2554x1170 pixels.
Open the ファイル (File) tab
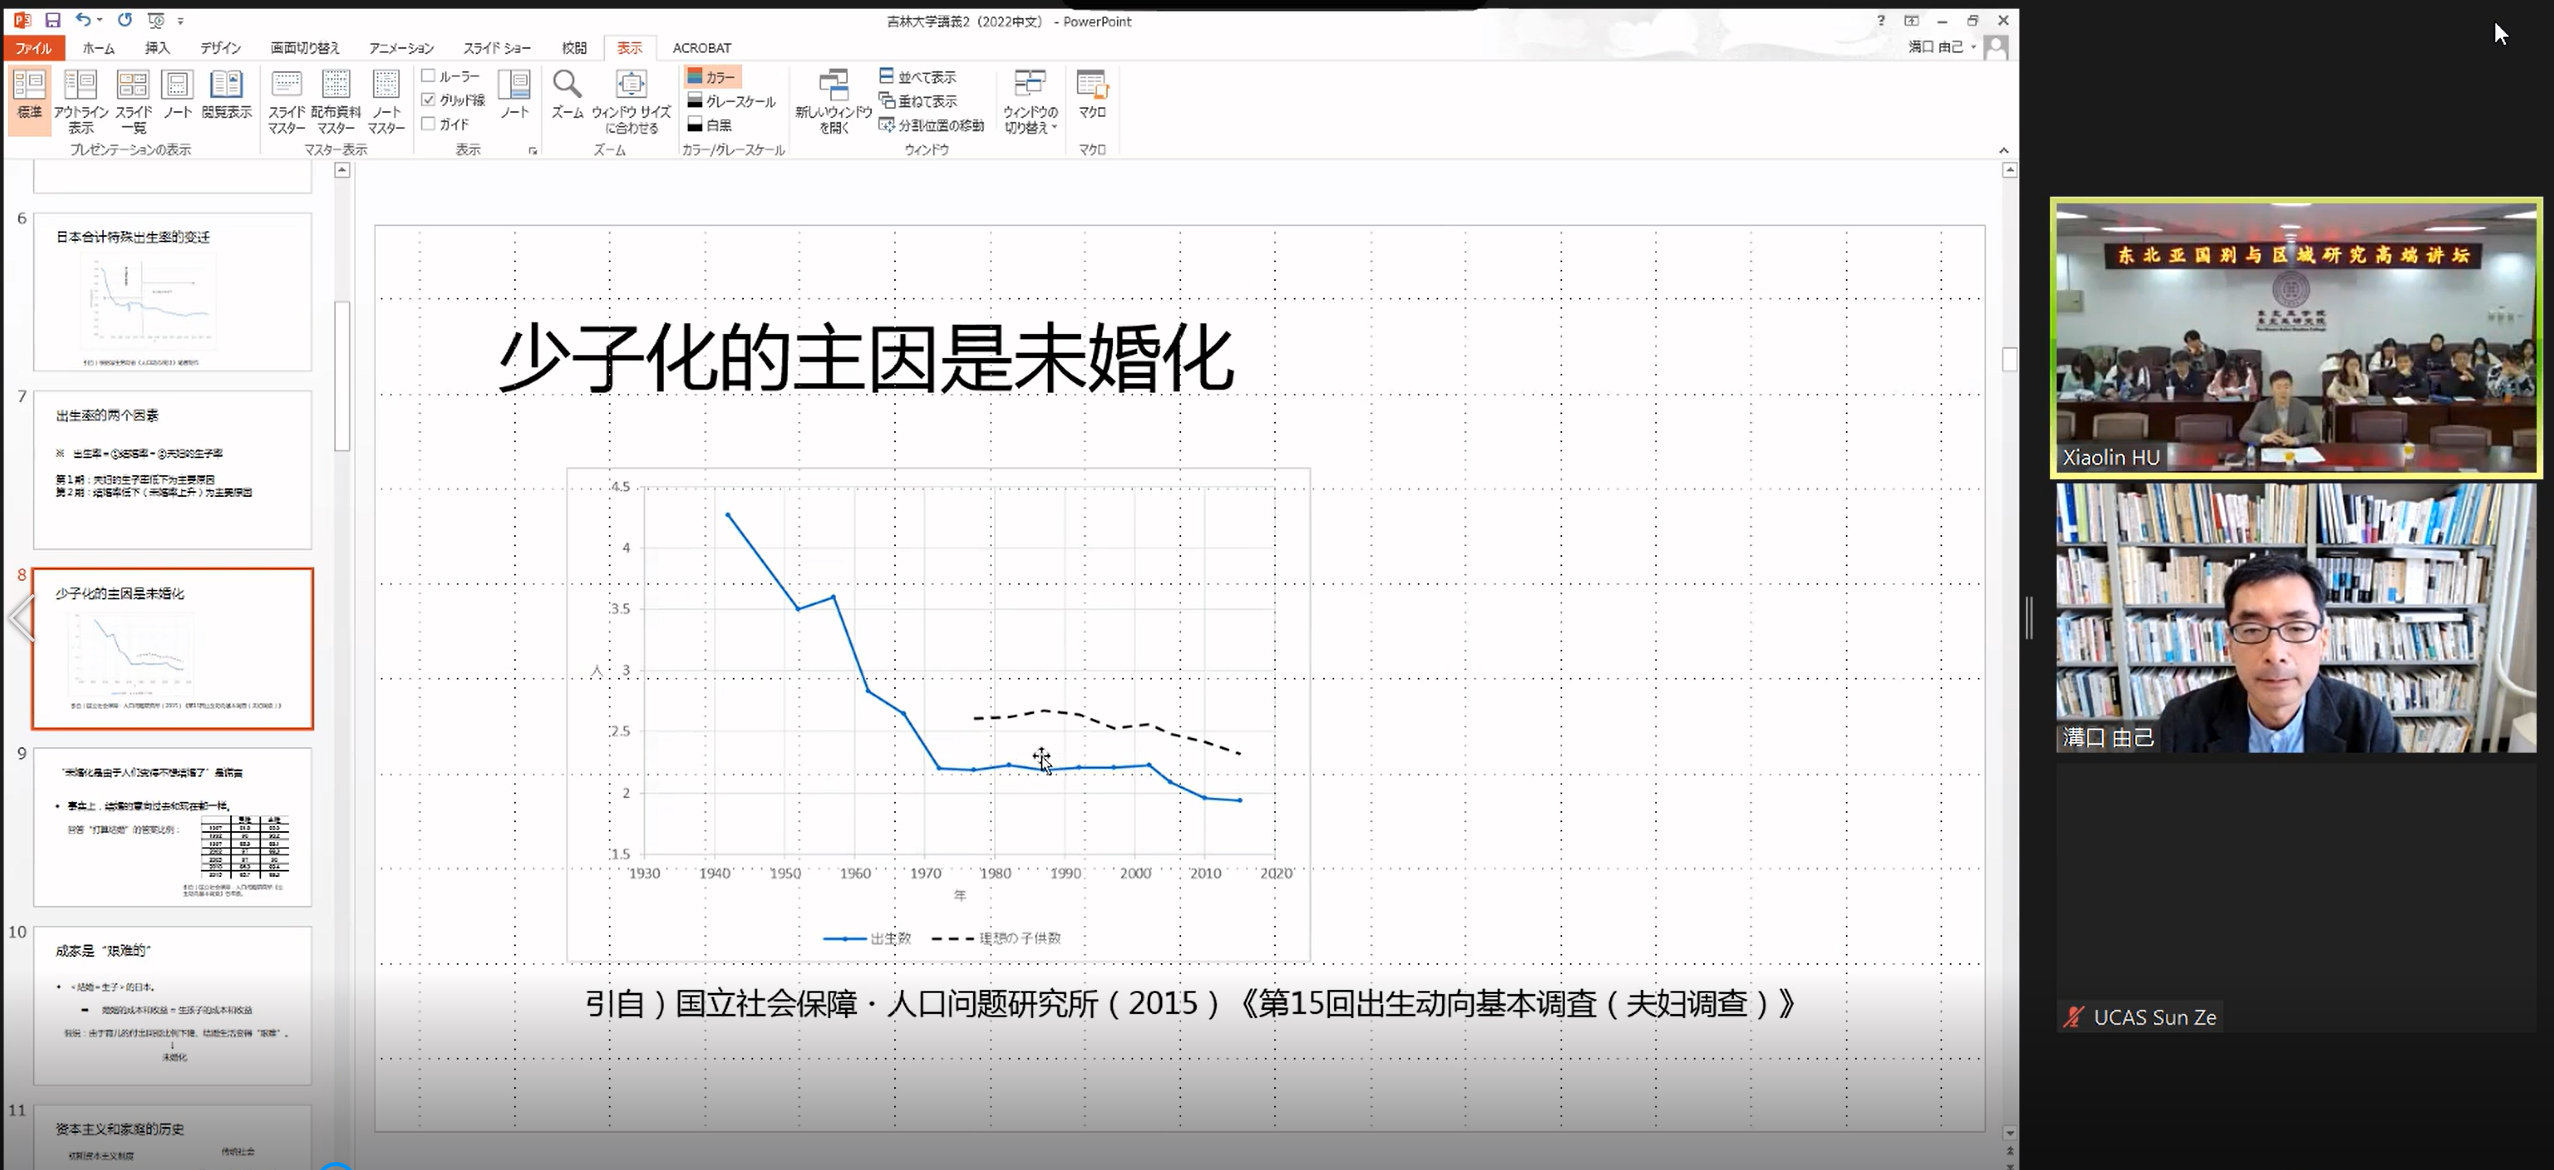33,48
